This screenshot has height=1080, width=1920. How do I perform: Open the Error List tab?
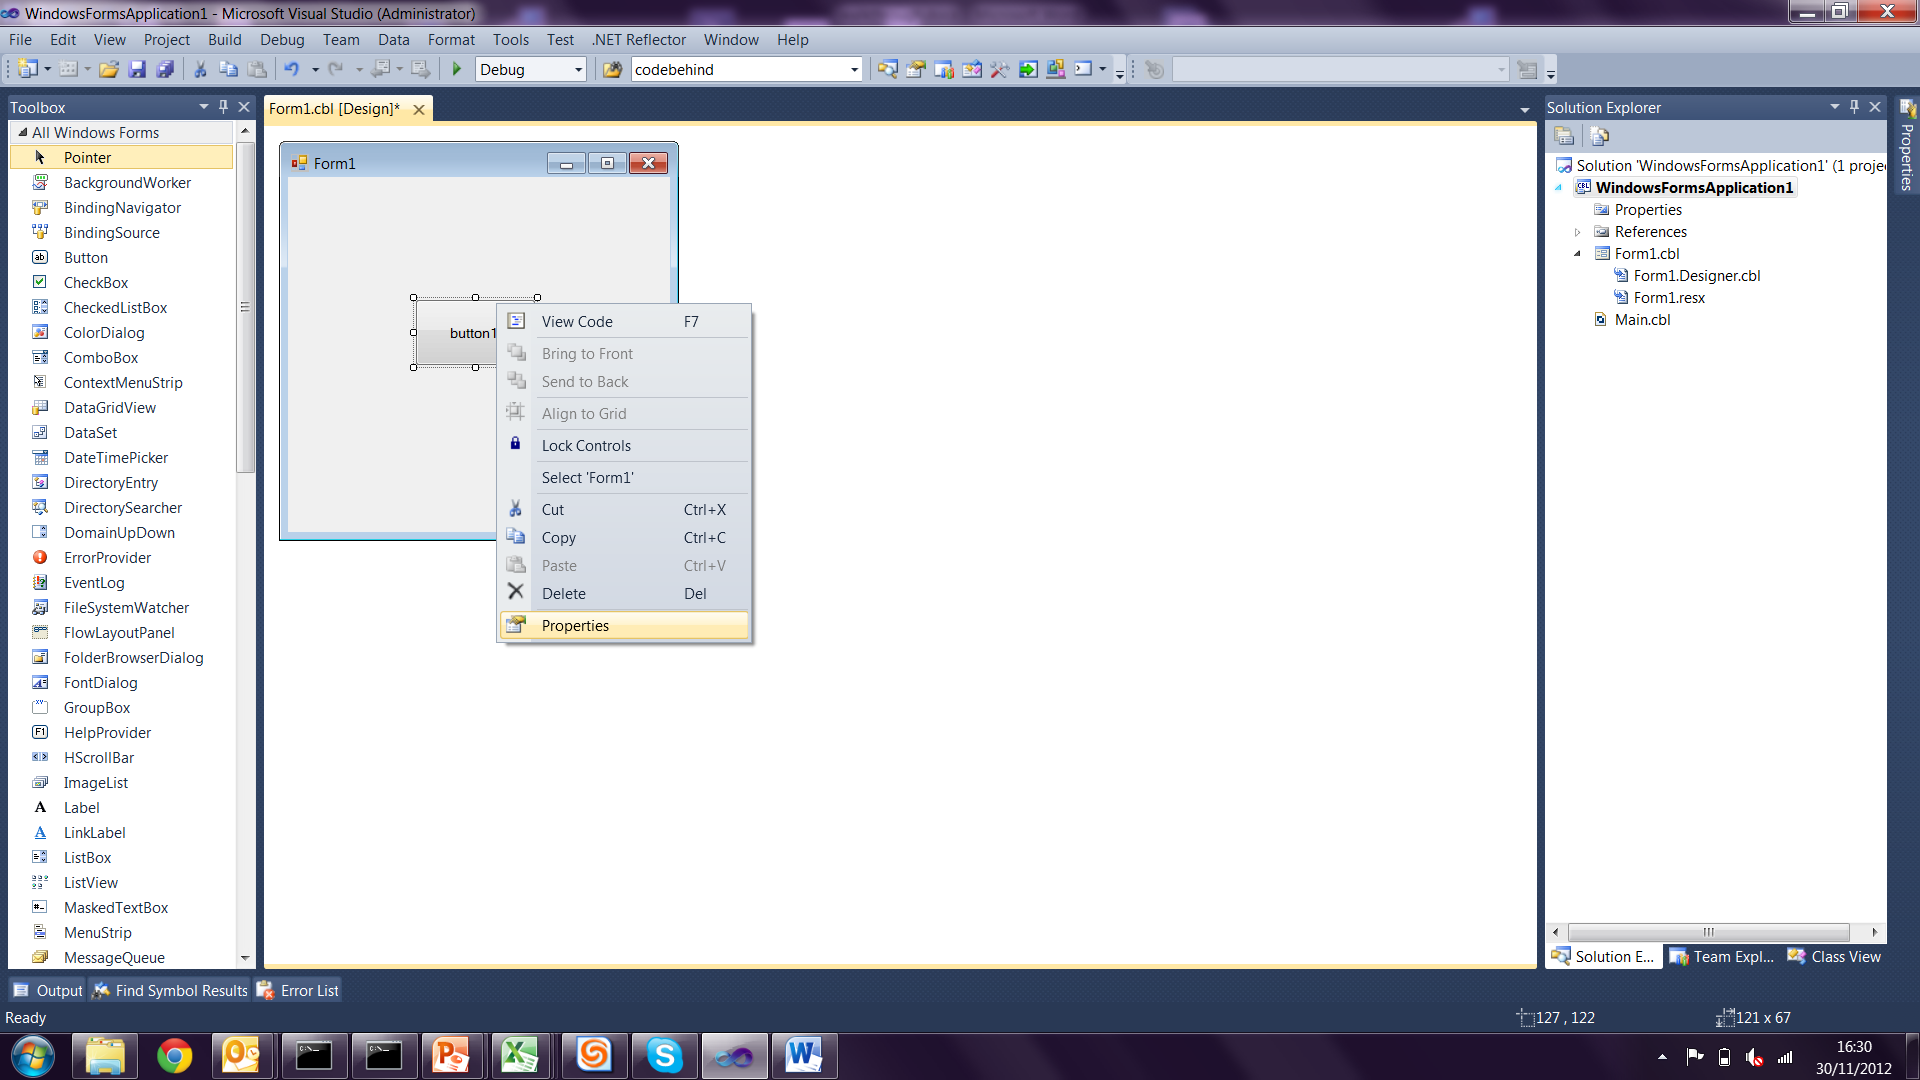point(299,990)
